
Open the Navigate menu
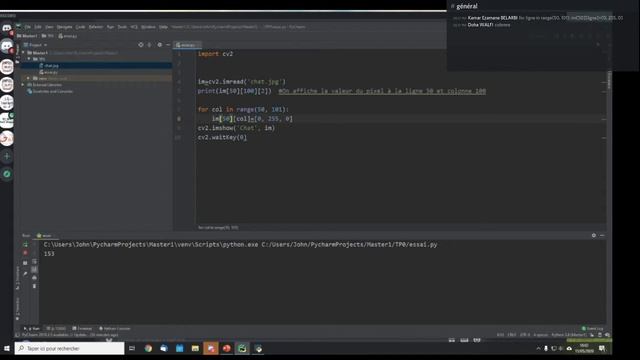[64, 27]
